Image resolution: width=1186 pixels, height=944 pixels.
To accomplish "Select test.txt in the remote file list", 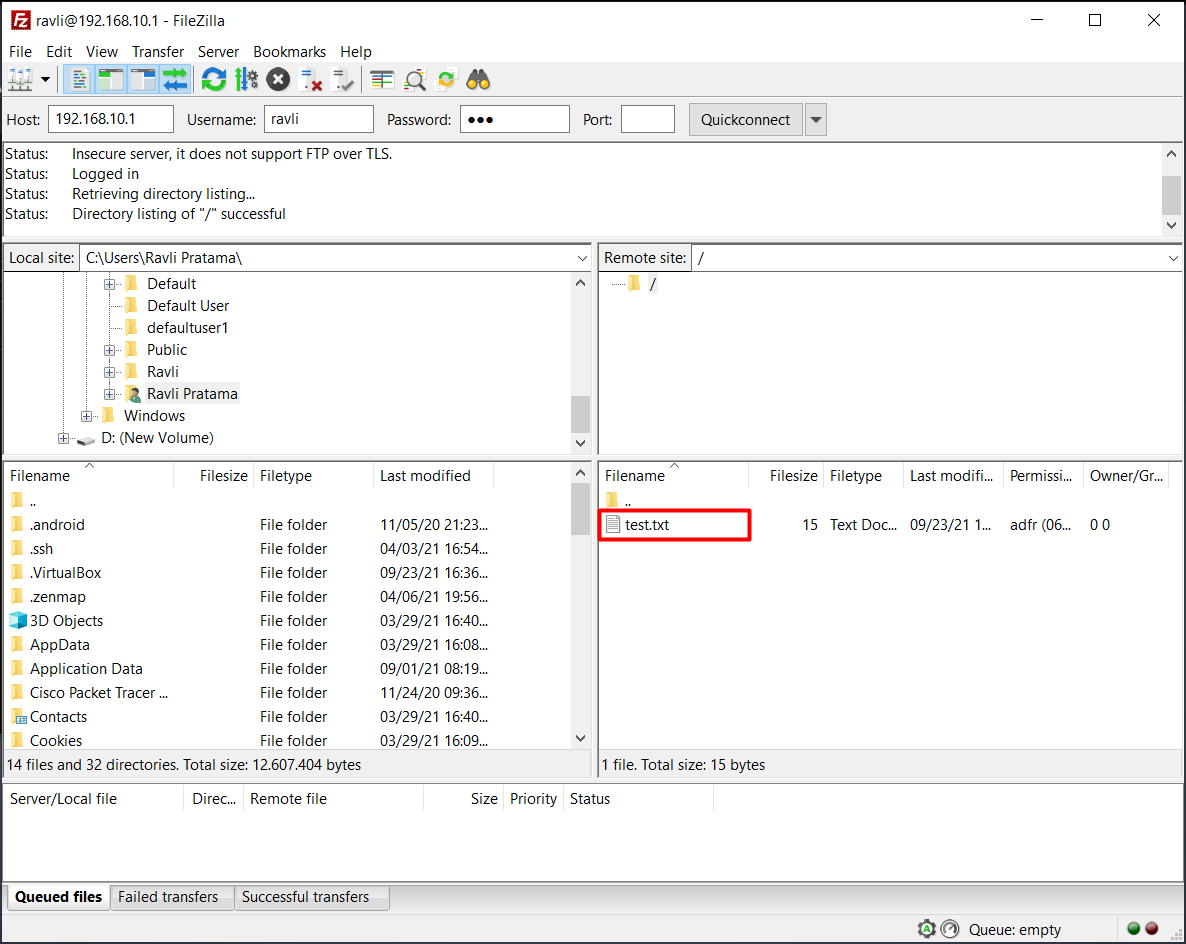I will pyautogui.click(x=647, y=525).
